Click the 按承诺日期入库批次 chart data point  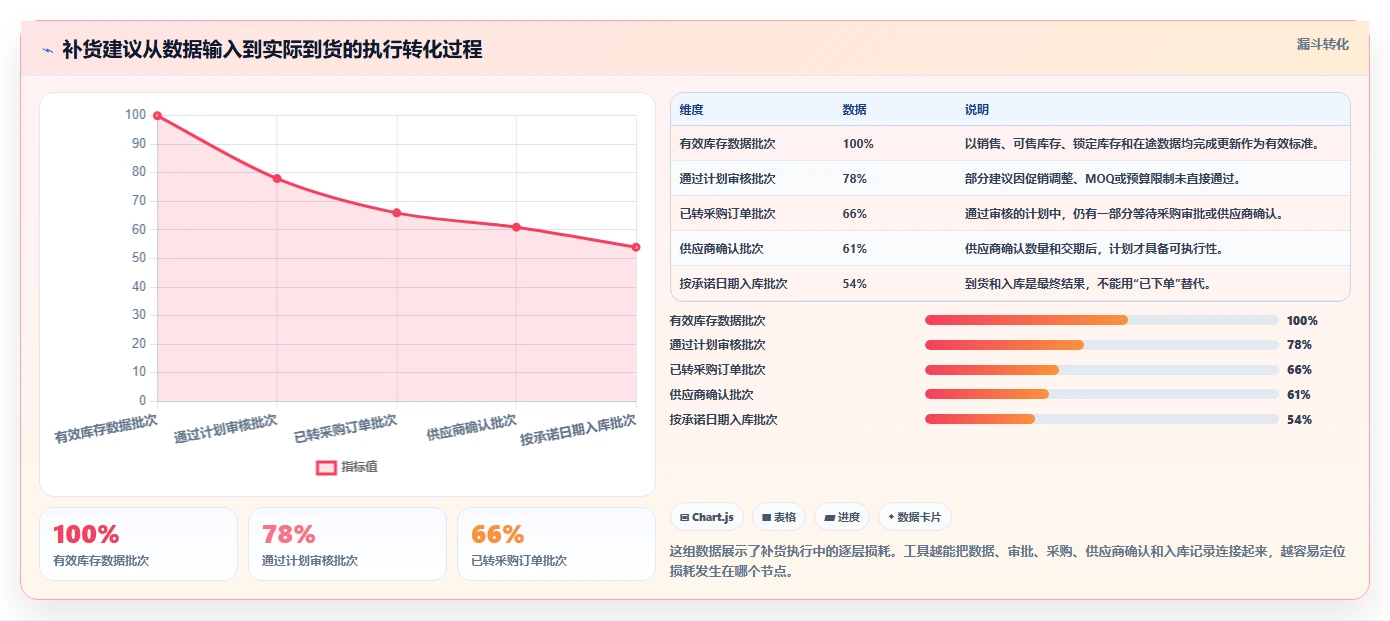click(636, 247)
